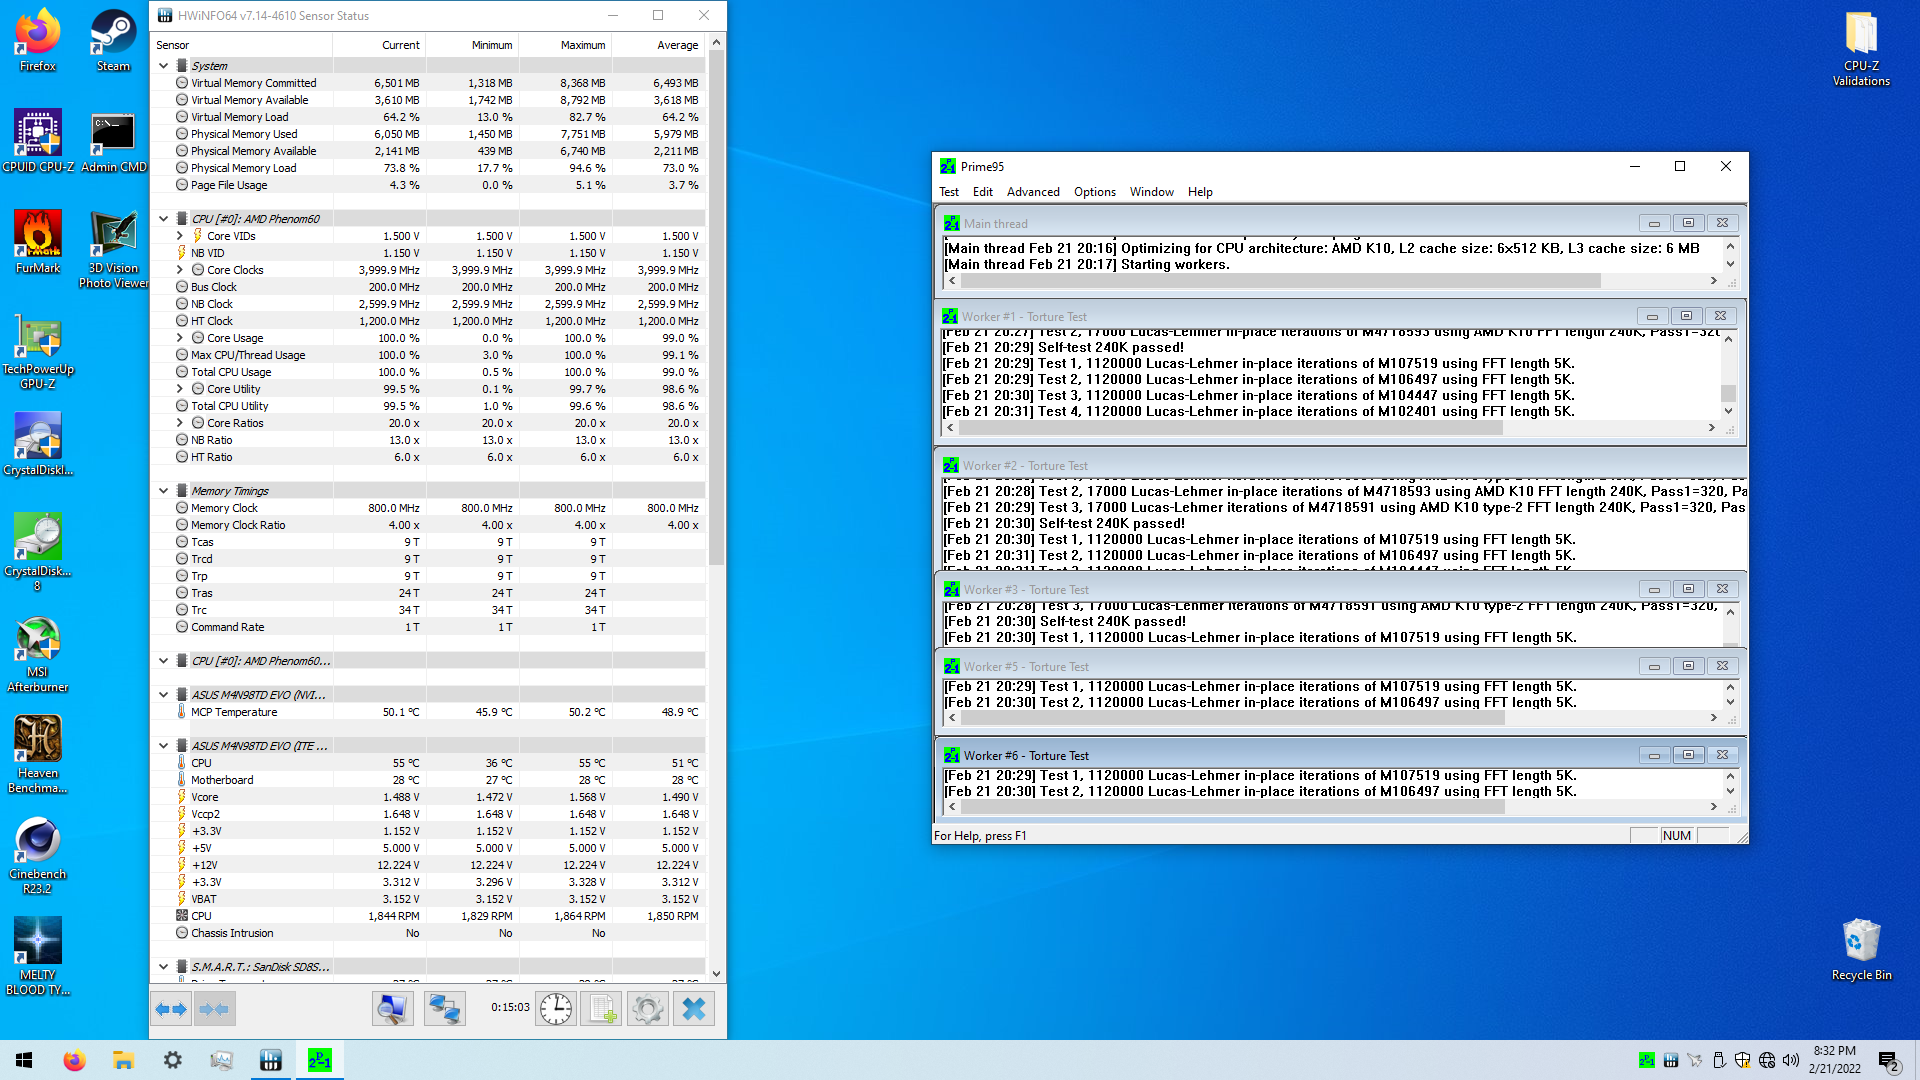Open 3D Vision Photo Viewer icon
The height and width of the screenshot is (1080, 1920).
coord(113,250)
